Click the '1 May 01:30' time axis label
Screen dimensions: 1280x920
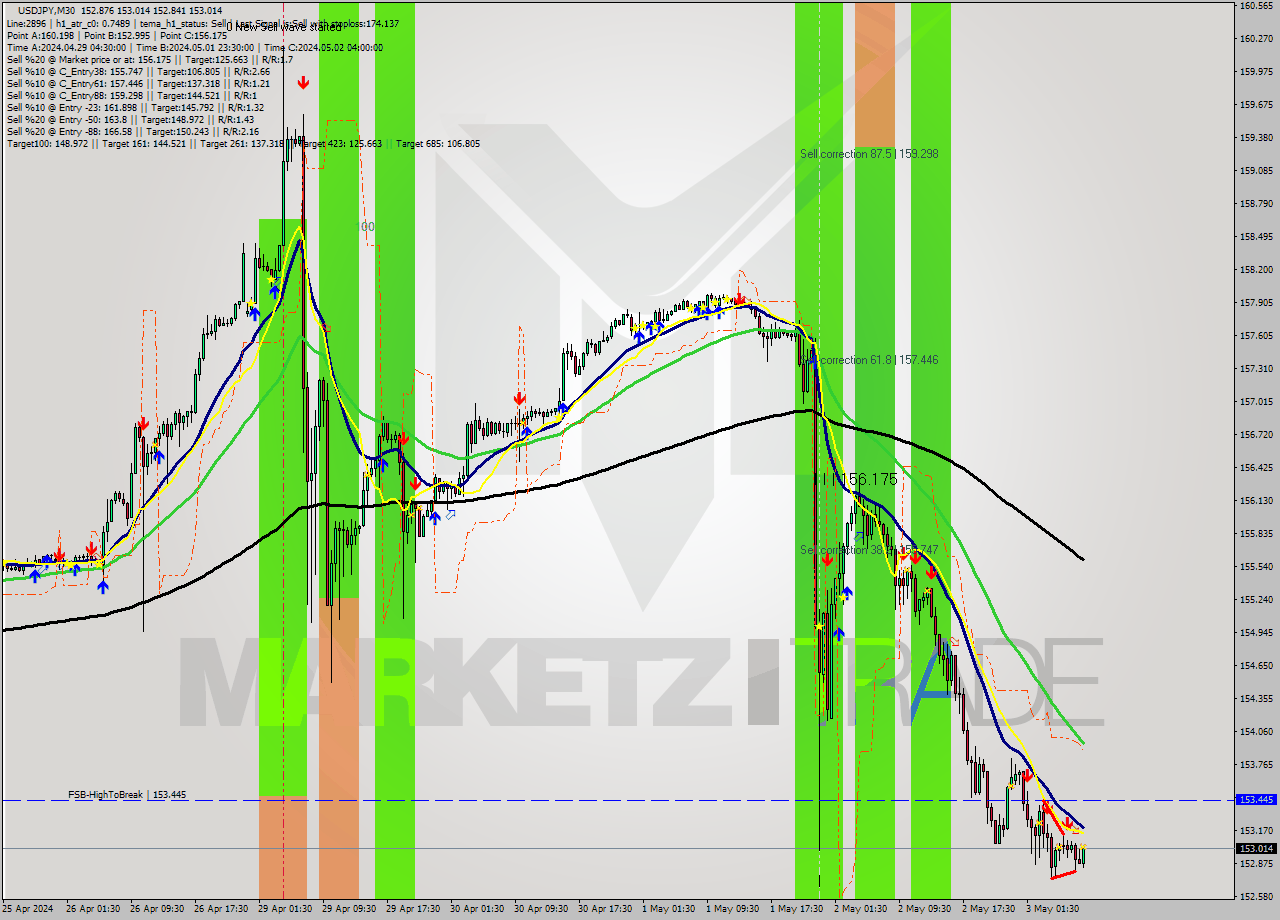pos(669,909)
